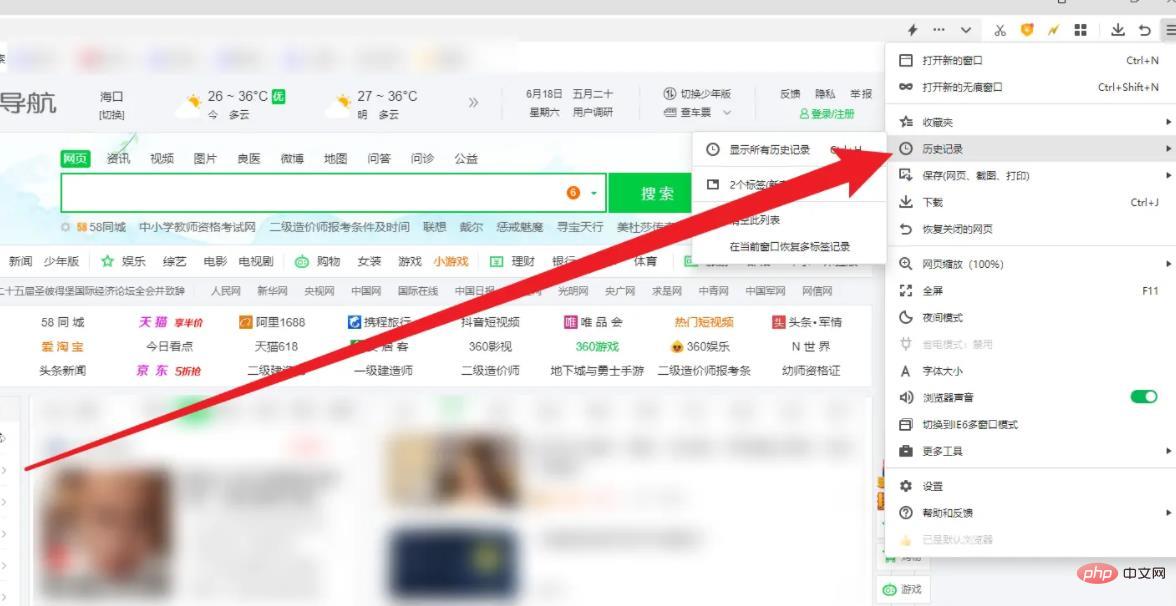
Task: Click the 切换 city link under 海口
Action: (x=112, y=115)
